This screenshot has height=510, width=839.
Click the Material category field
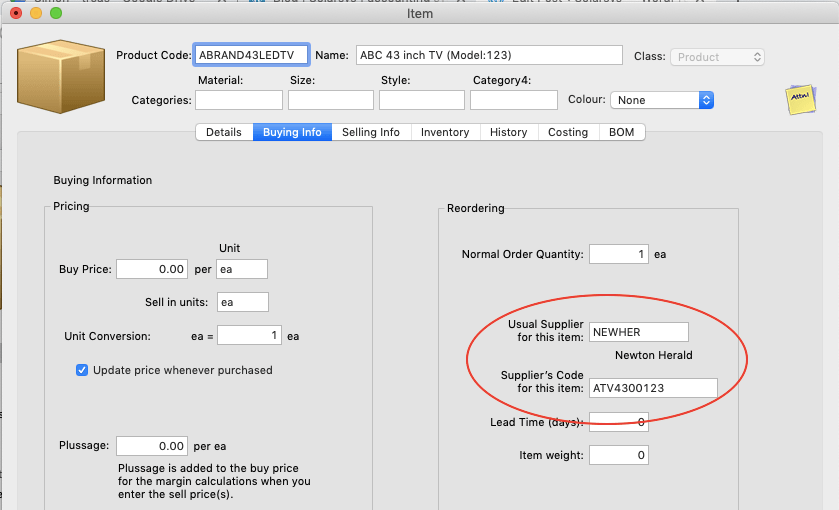pos(239,100)
